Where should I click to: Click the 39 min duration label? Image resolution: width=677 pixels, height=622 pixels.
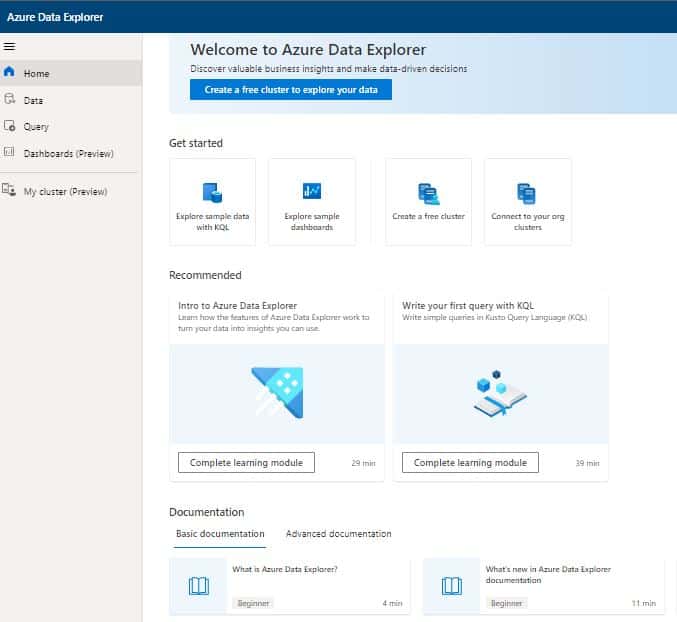click(x=587, y=463)
